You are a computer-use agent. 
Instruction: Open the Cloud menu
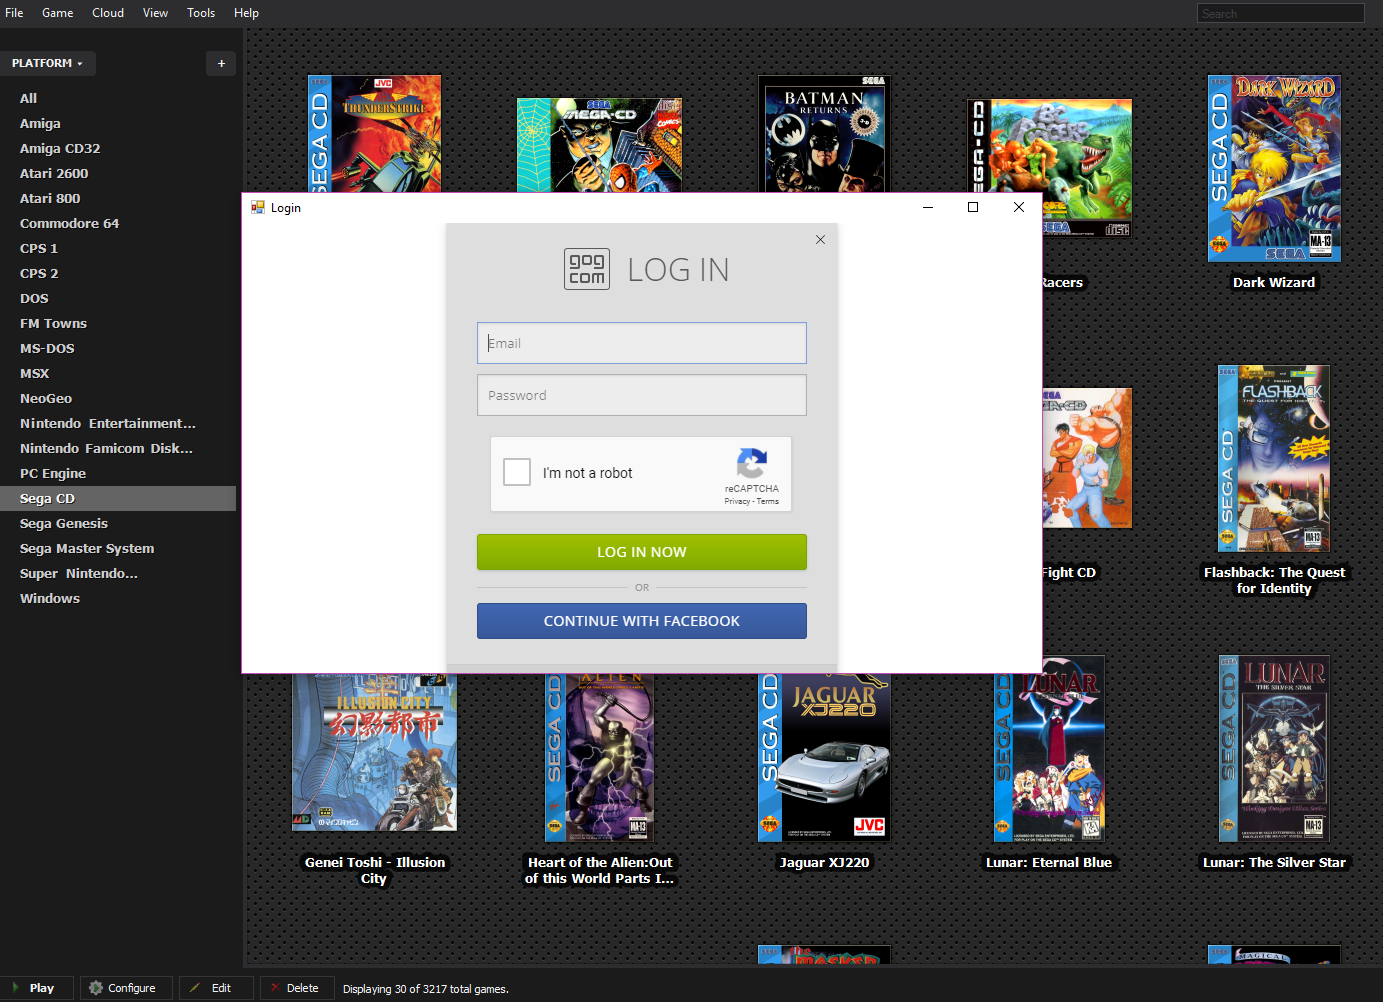click(108, 13)
